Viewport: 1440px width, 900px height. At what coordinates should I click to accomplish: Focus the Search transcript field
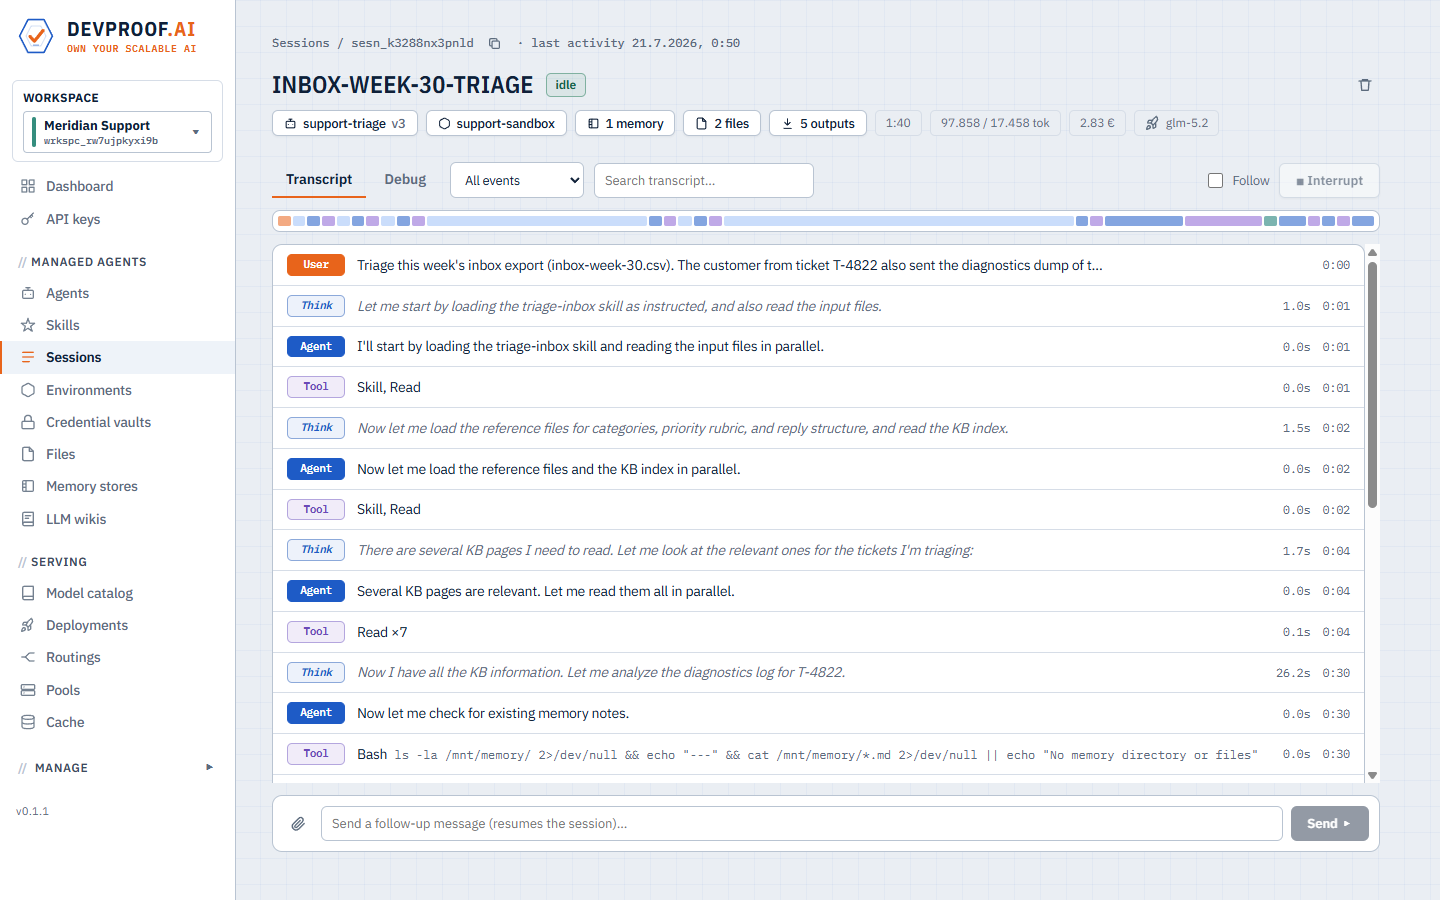click(704, 181)
